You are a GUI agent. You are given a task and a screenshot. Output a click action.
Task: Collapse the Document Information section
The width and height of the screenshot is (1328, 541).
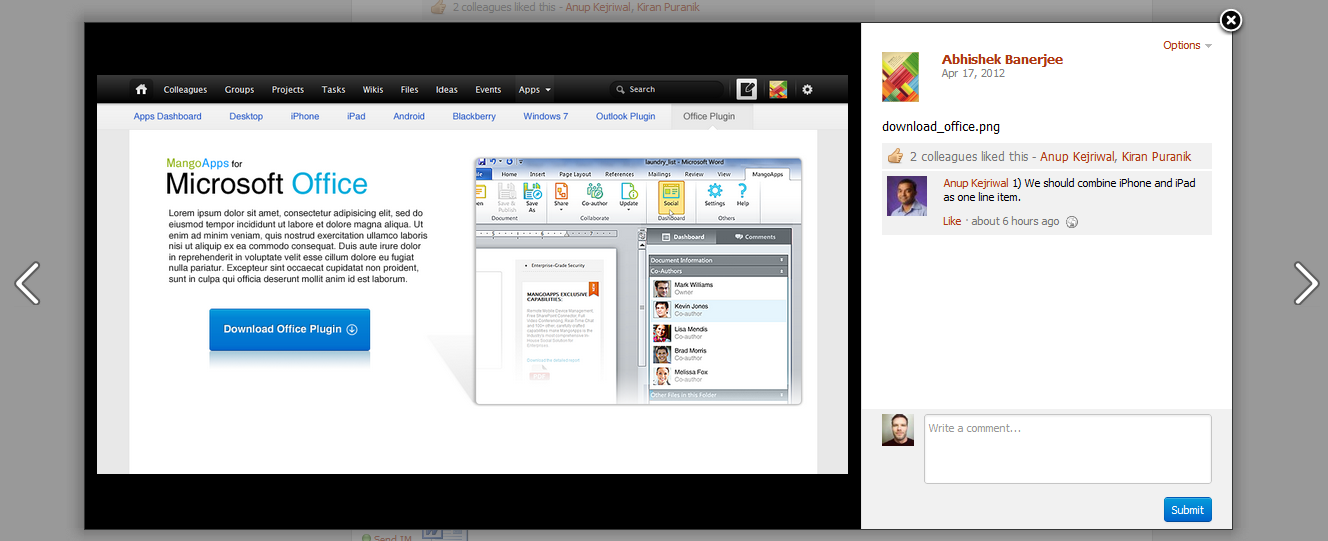click(719, 260)
